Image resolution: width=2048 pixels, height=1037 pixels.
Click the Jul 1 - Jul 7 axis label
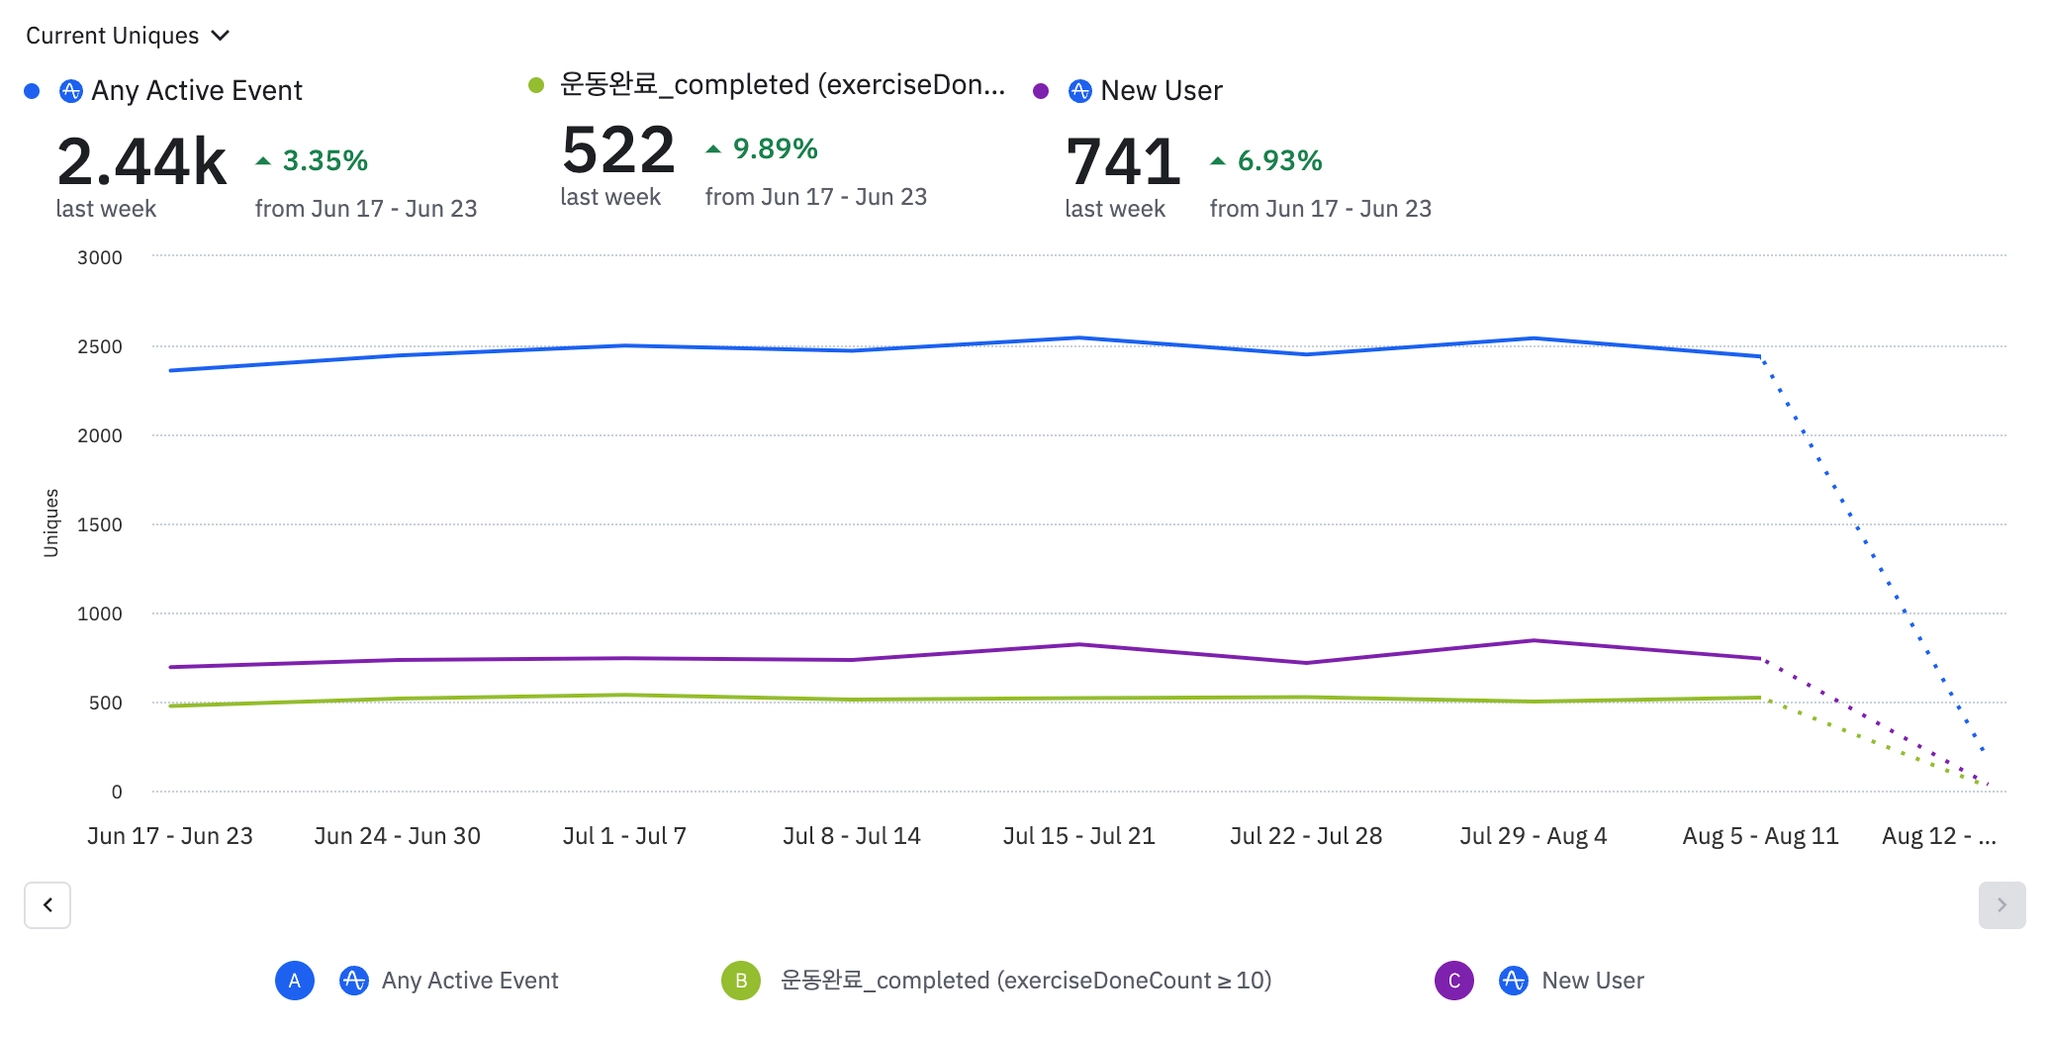click(625, 836)
